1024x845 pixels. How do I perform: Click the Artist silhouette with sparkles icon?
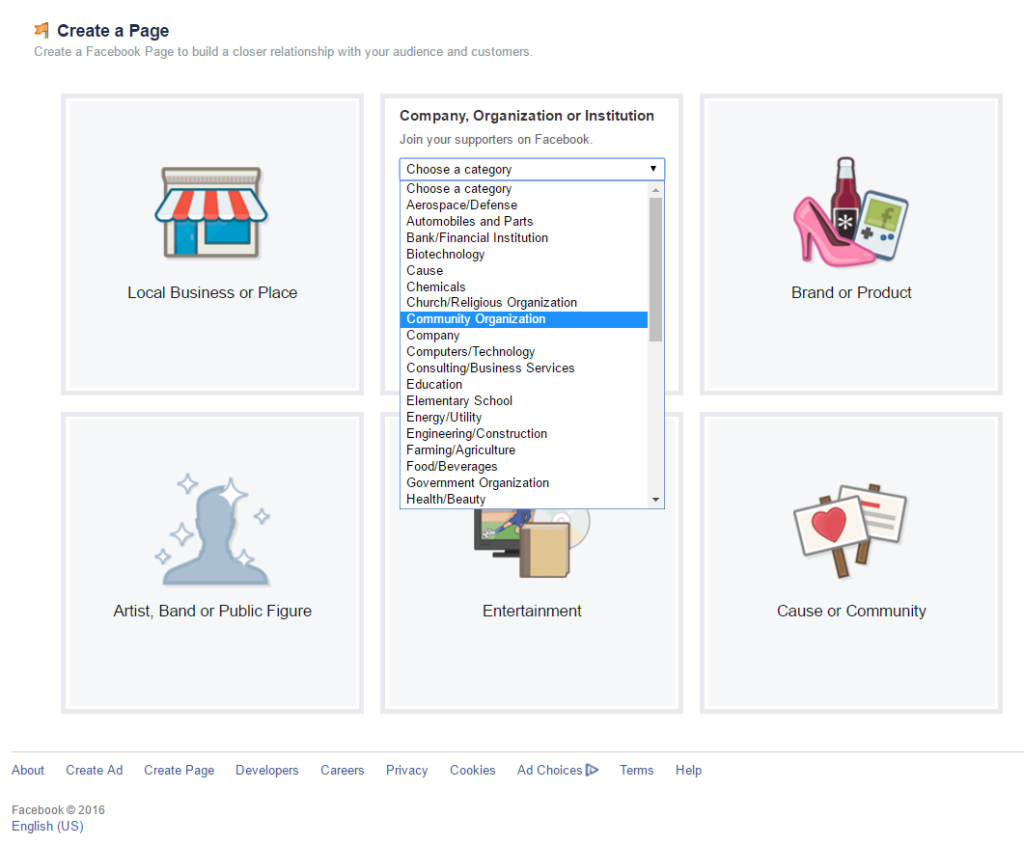tap(213, 530)
